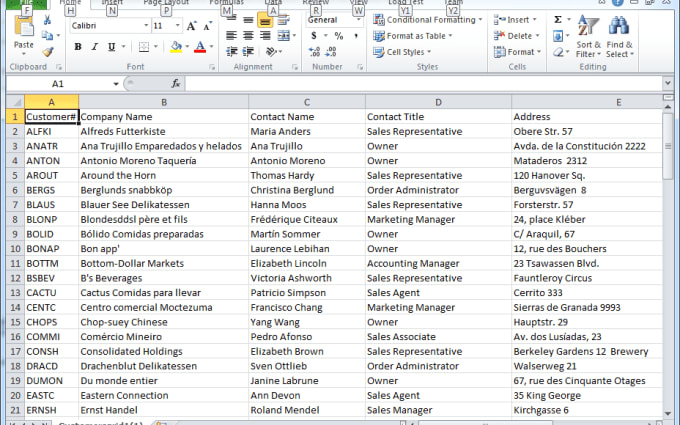Click in the Name Box field
680x425 pixels.
tap(58, 84)
